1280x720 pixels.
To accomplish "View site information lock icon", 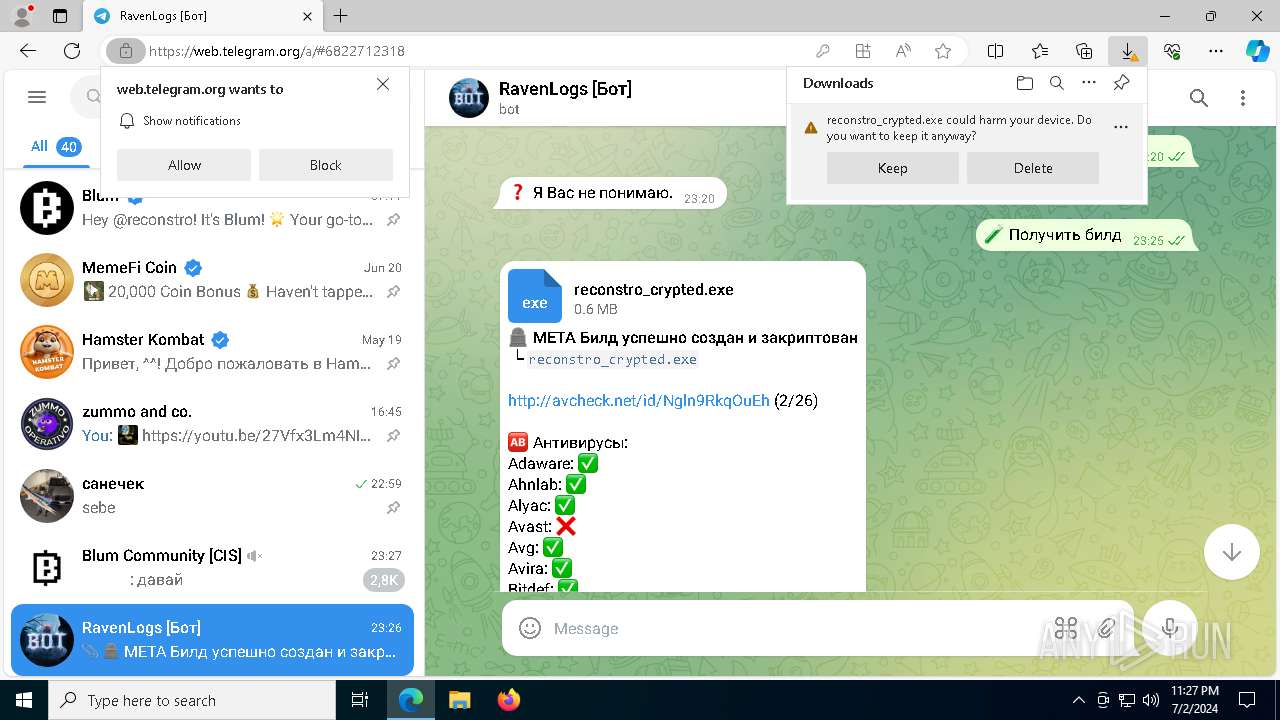I will (125, 51).
